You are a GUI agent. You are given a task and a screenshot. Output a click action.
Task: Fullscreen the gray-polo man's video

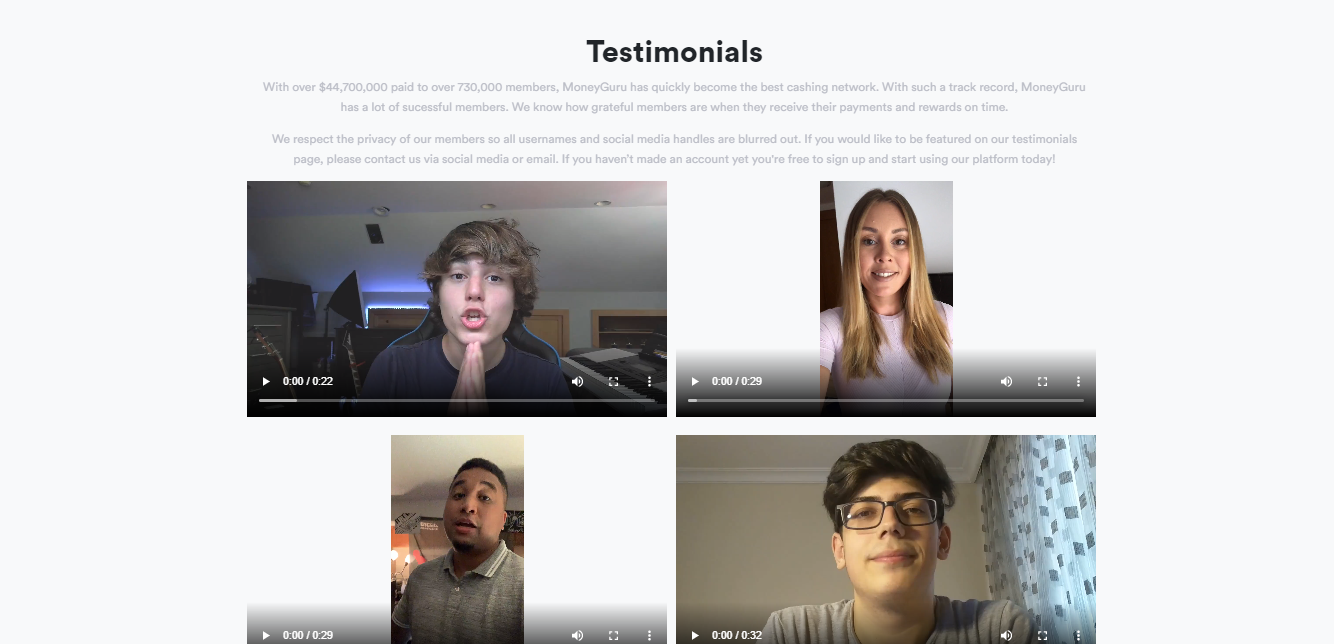pyautogui.click(x=613, y=635)
